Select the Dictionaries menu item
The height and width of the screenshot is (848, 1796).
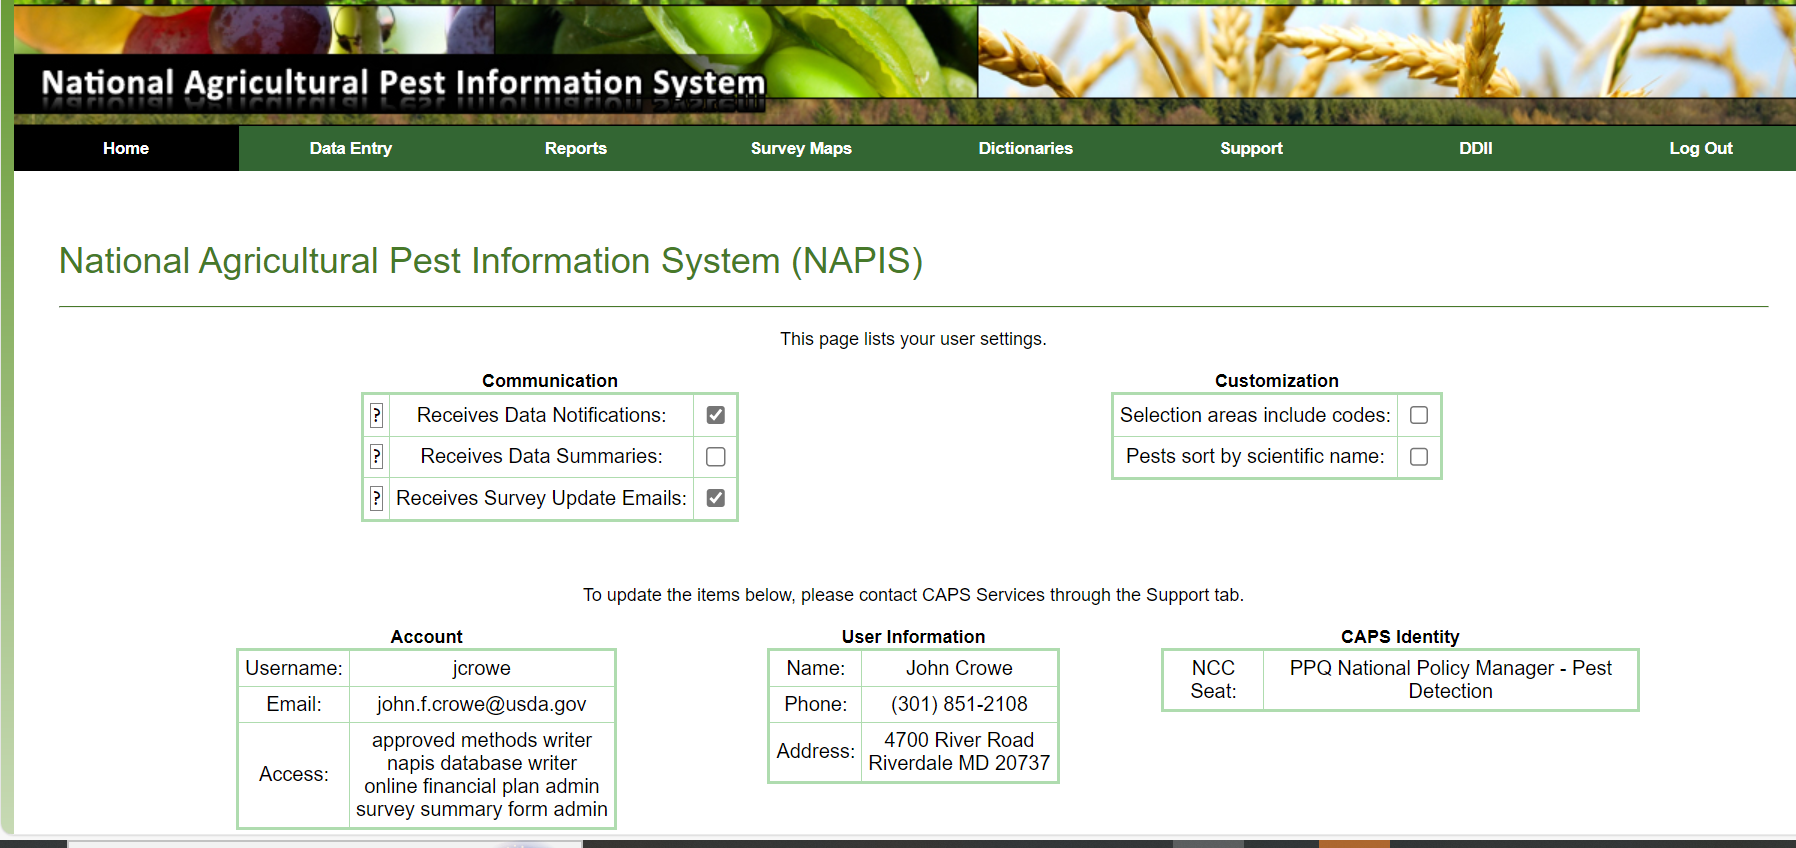[1025, 148]
